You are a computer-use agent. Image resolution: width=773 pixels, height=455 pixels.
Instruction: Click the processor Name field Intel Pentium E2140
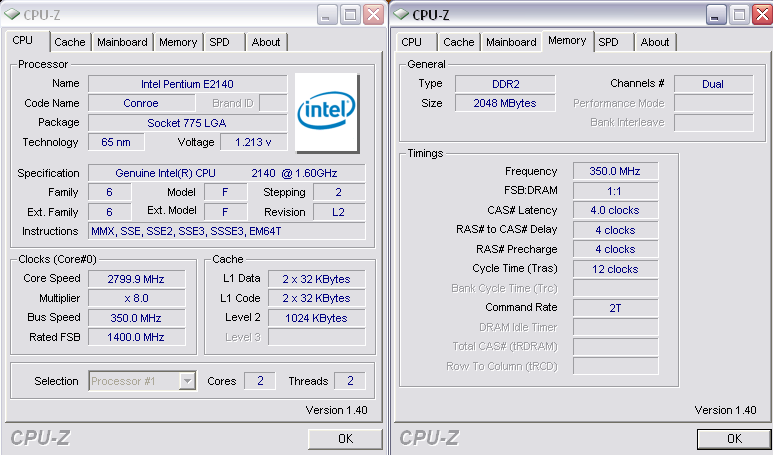[187, 84]
